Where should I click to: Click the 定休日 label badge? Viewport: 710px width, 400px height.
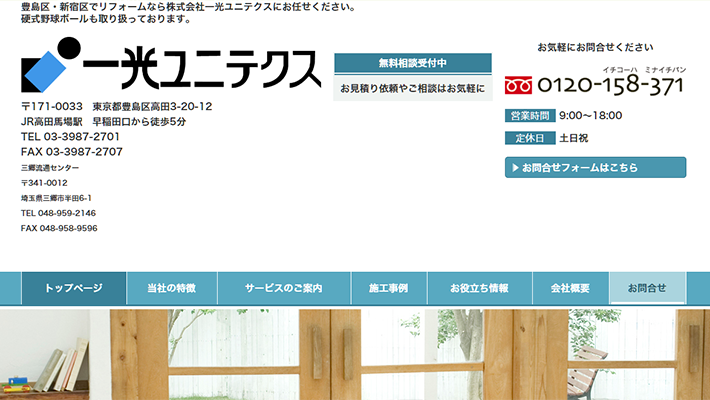pyautogui.click(x=529, y=138)
